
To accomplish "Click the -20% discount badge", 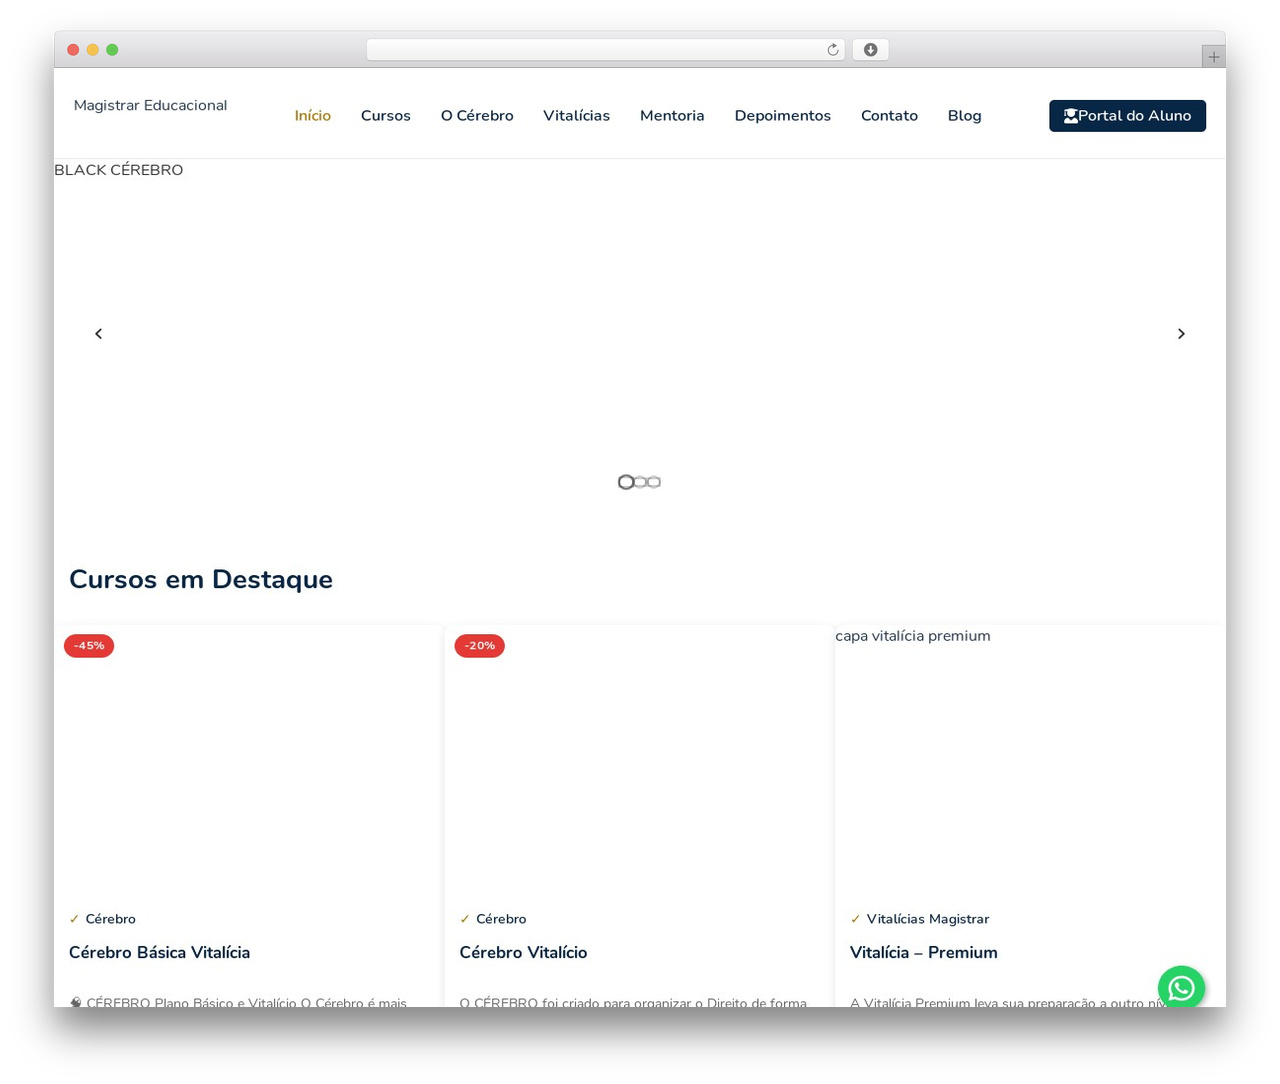I will (480, 646).
